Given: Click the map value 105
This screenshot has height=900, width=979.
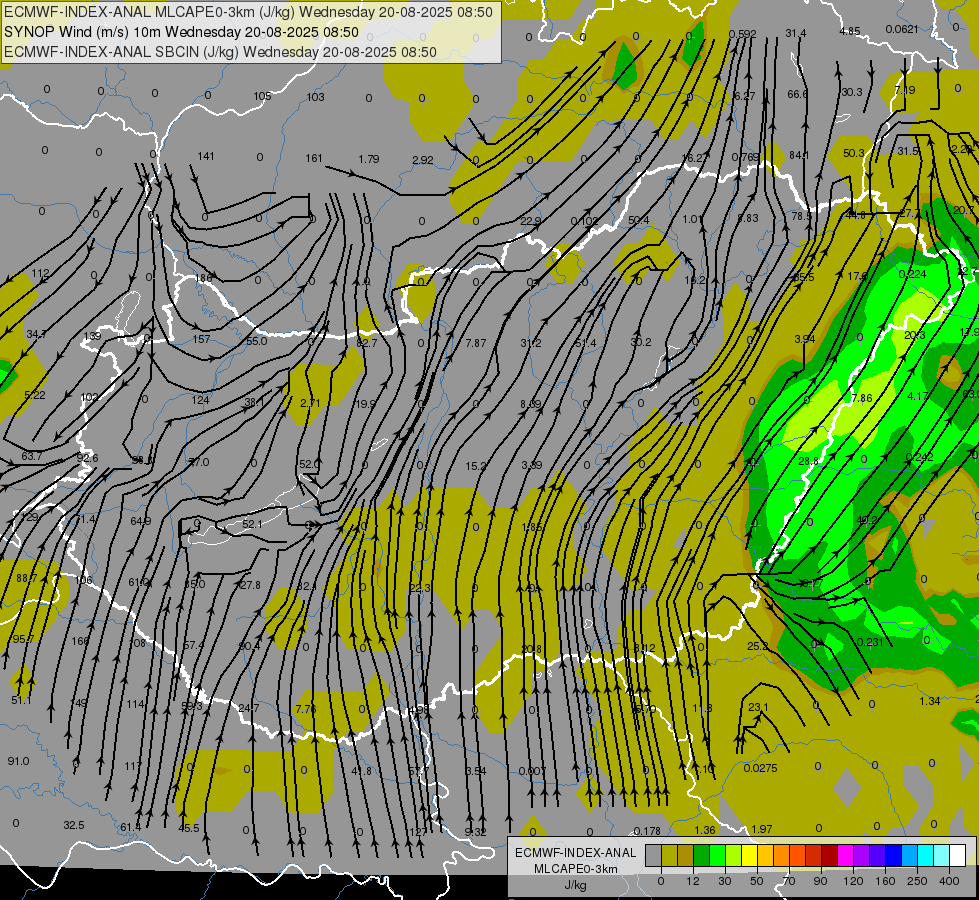Looking at the screenshot, I should point(262,96).
